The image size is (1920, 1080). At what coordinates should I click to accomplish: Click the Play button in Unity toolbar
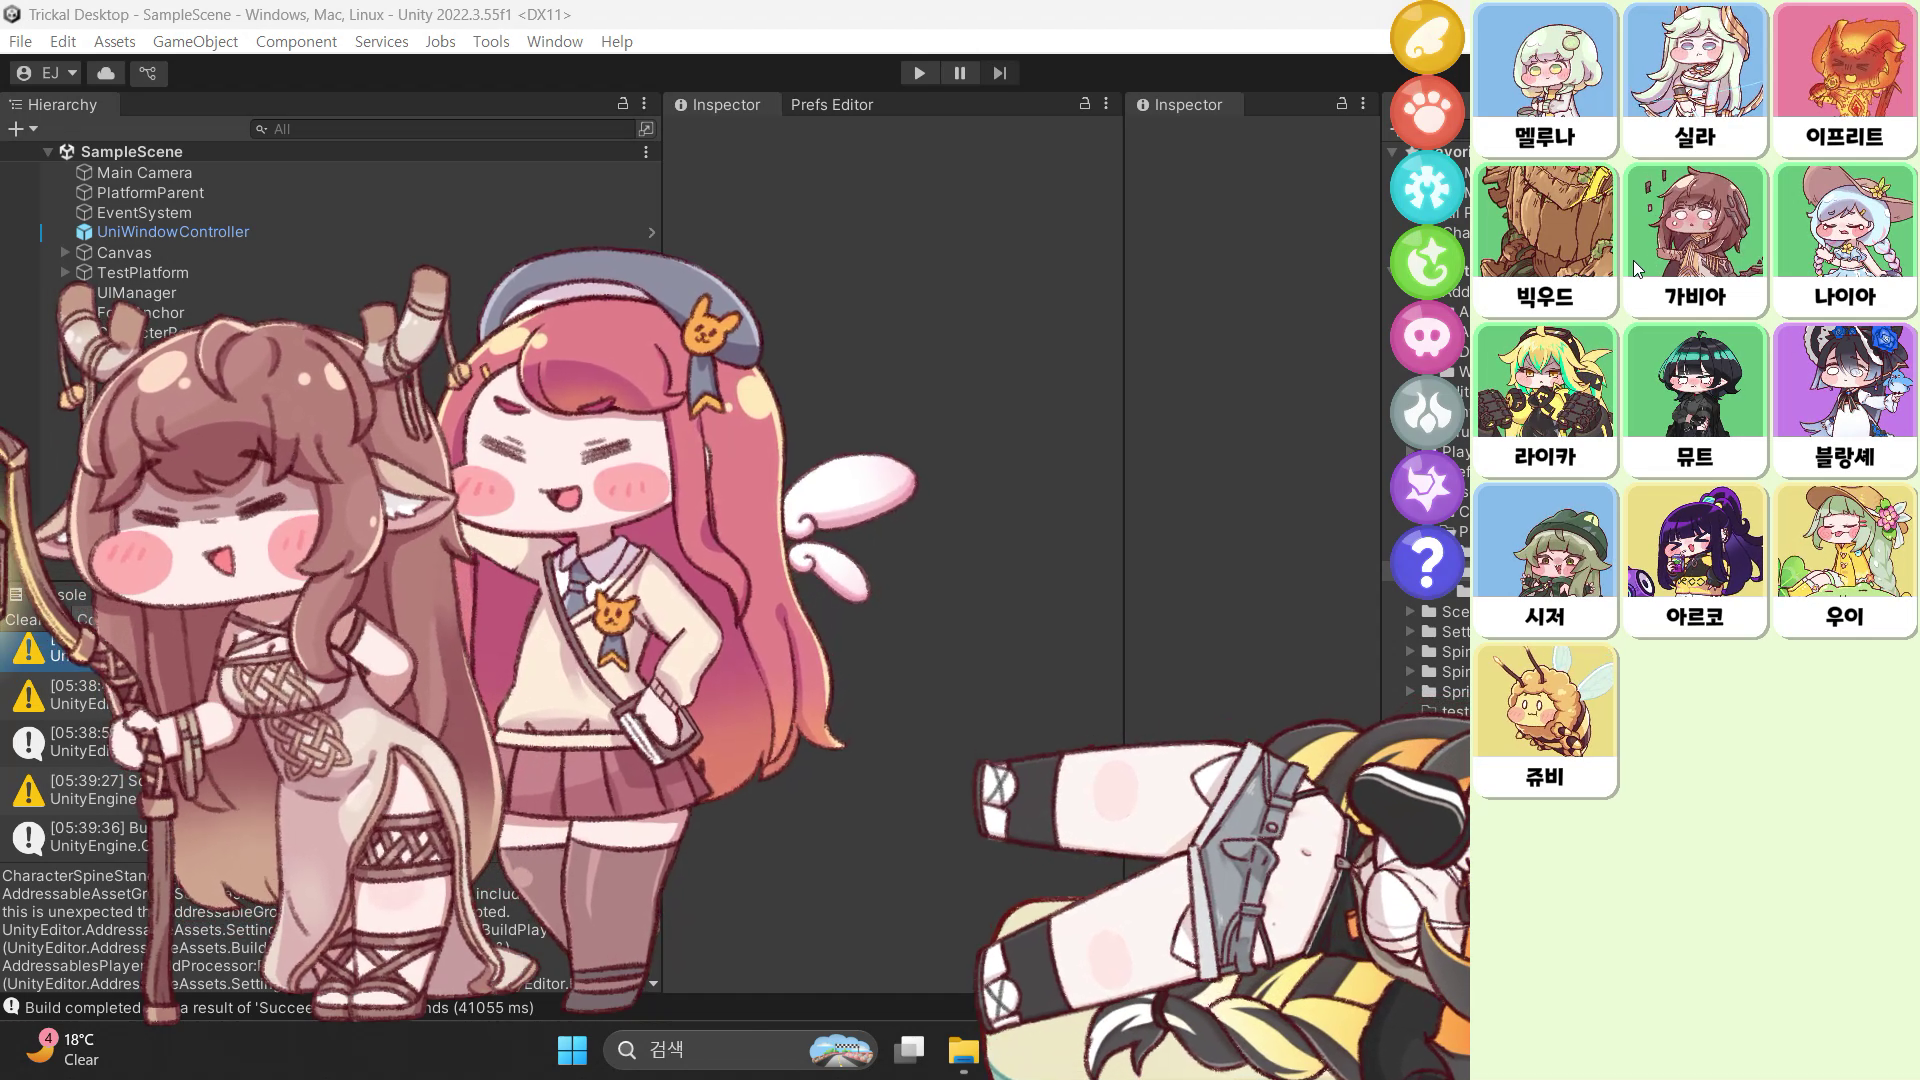(x=919, y=73)
